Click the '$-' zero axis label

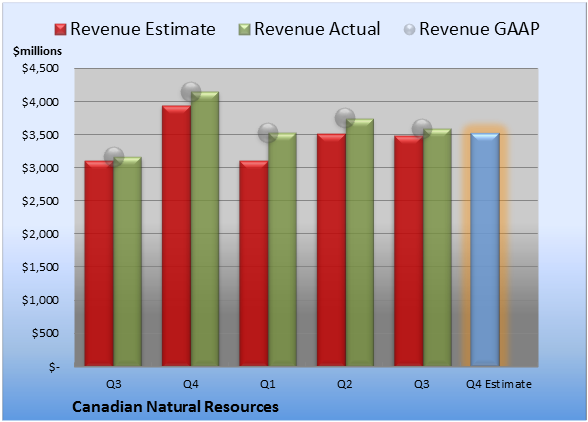click(x=54, y=367)
